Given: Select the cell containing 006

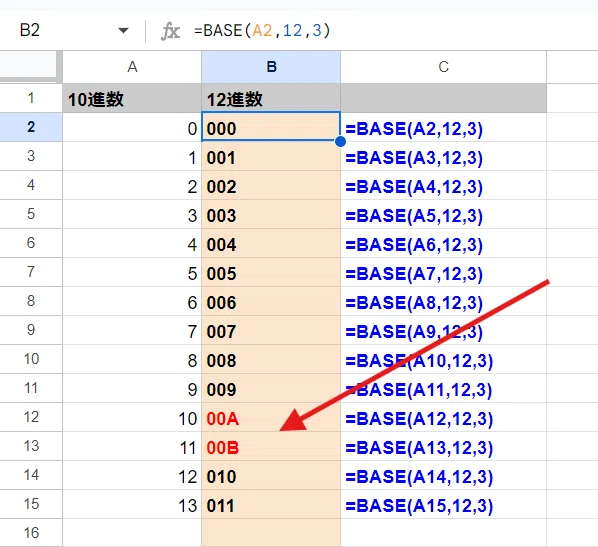Looking at the screenshot, I should [271, 301].
